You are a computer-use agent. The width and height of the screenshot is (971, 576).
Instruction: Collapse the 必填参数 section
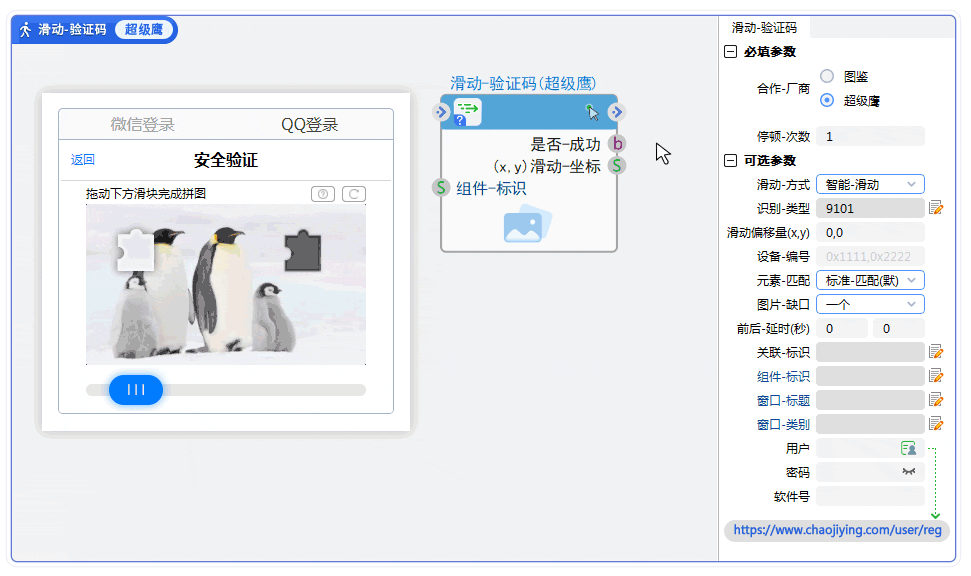[x=731, y=52]
